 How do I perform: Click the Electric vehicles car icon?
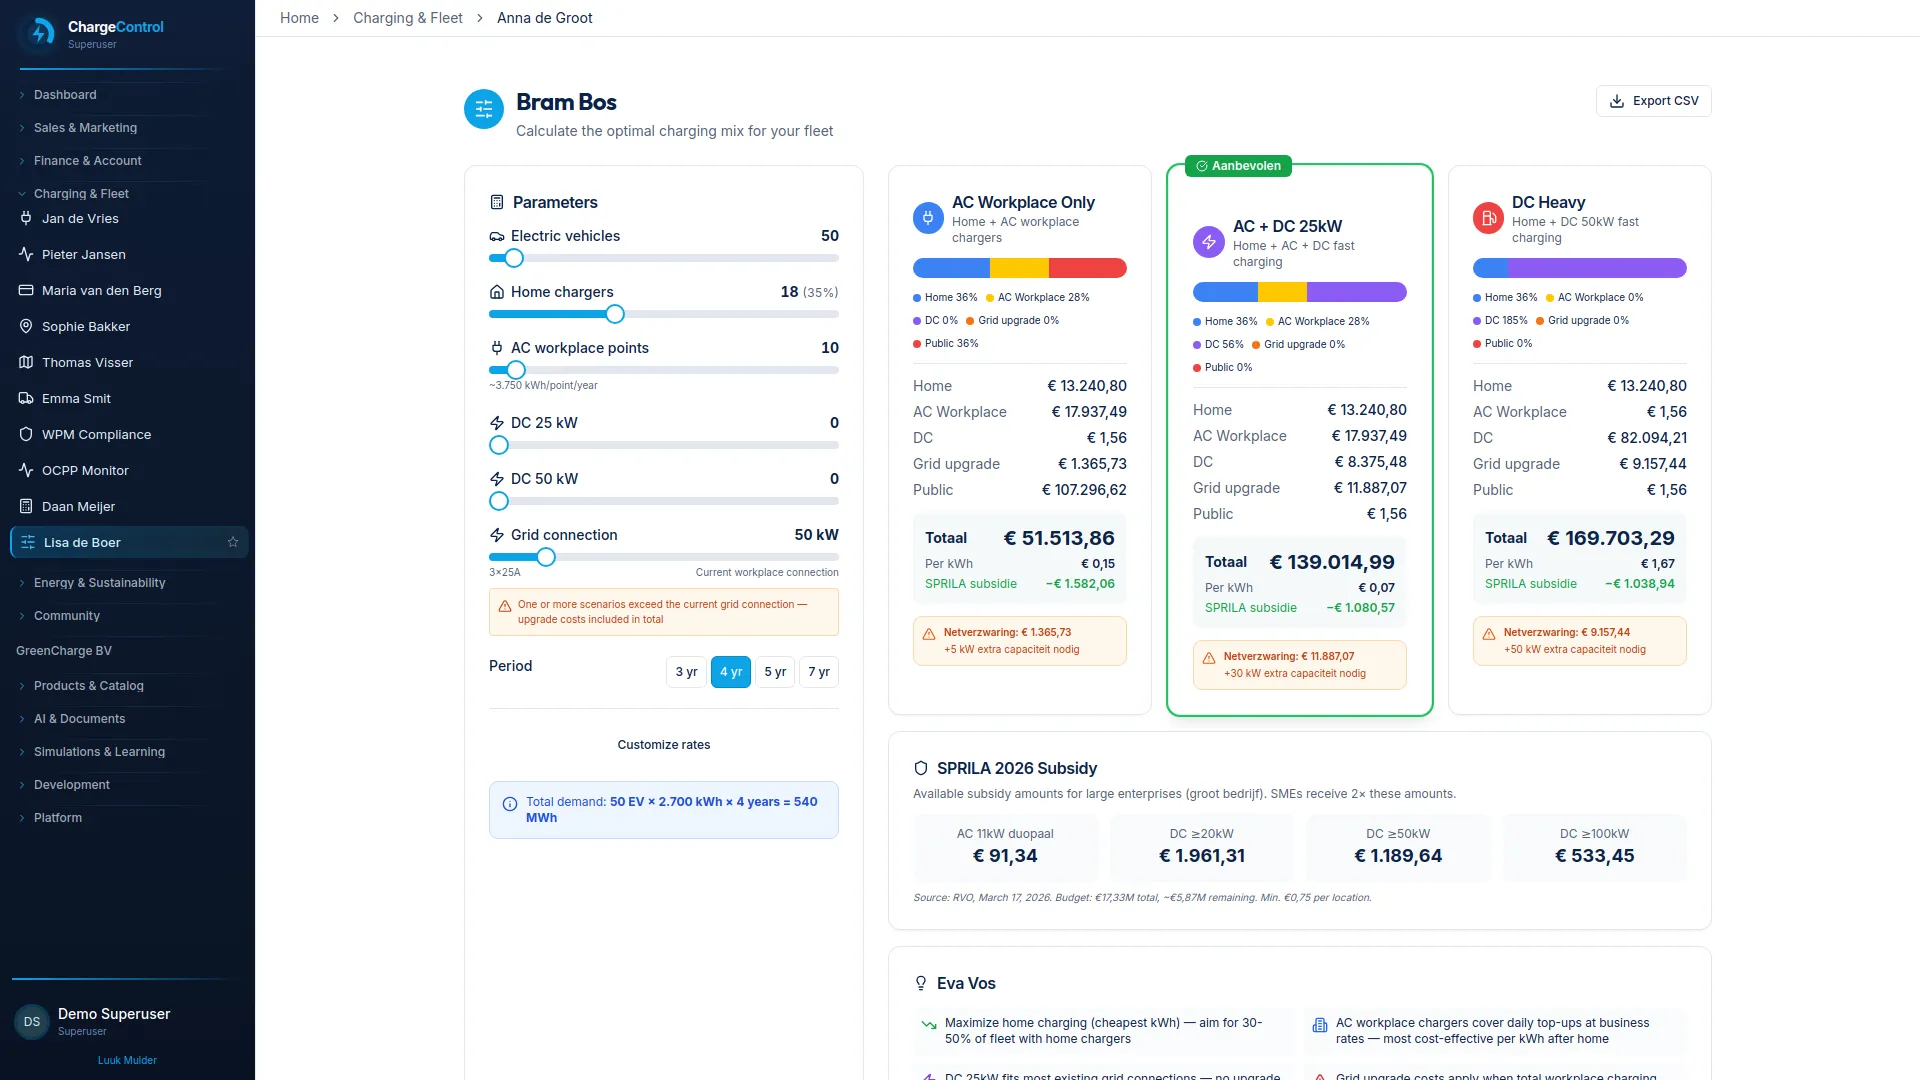pyautogui.click(x=497, y=236)
